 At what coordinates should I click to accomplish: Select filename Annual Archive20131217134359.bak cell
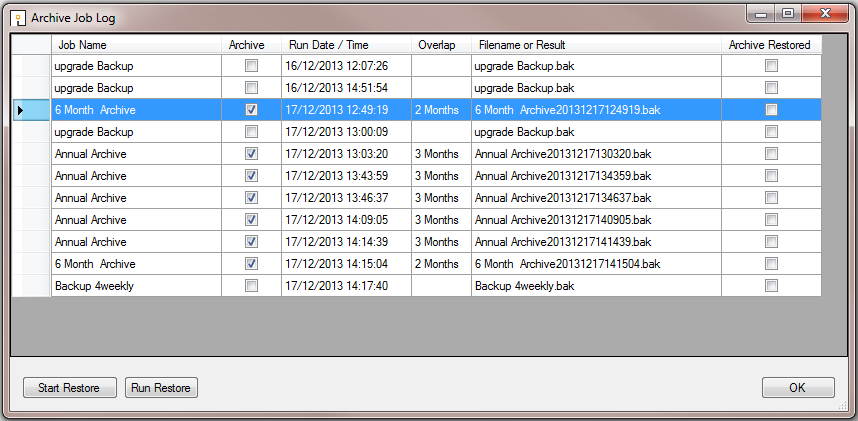596,176
